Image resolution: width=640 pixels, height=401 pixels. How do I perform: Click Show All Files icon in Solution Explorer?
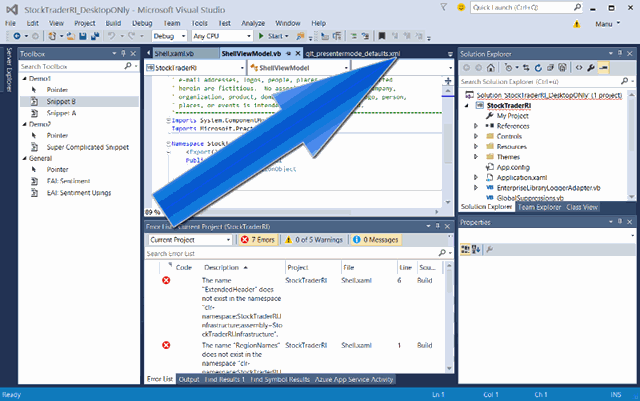click(562, 68)
